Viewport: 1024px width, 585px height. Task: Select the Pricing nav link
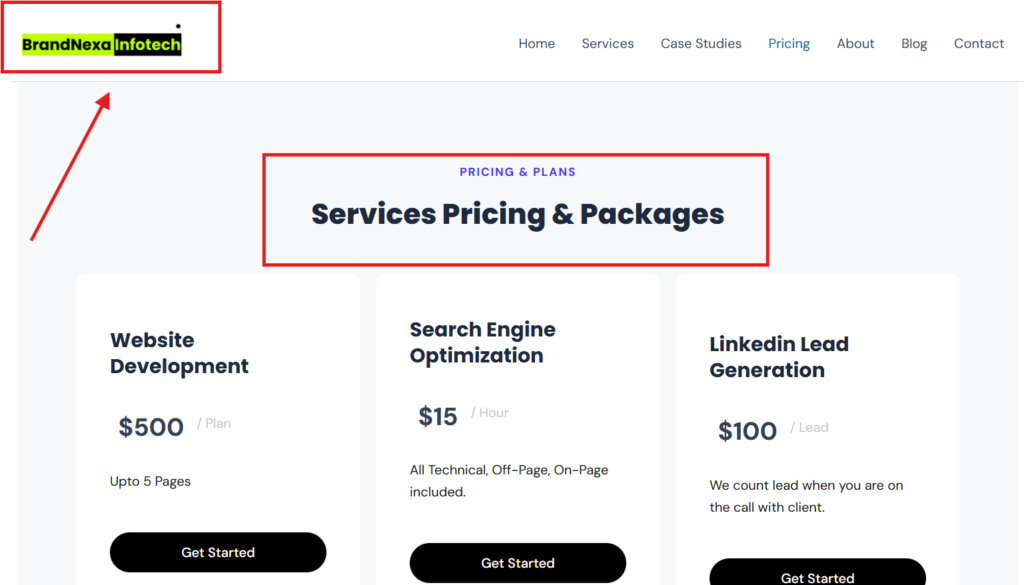point(789,43)
